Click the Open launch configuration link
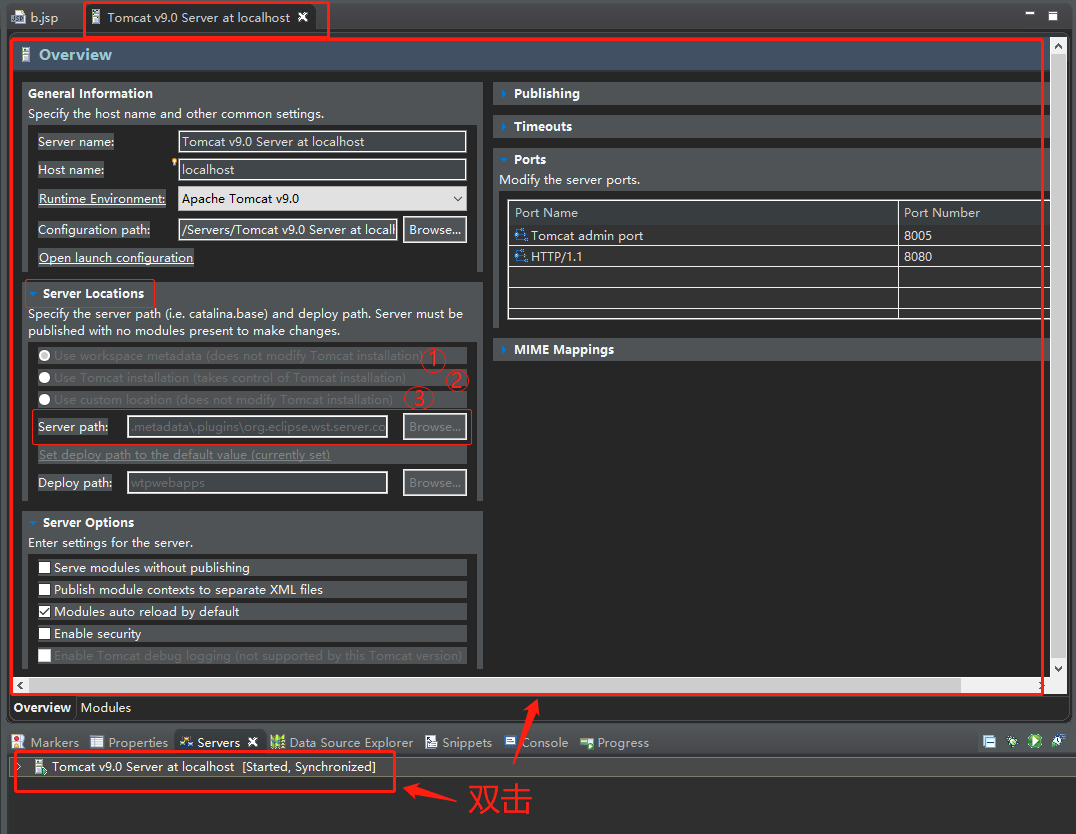The width and height of the screenshot is (1076, 834). pos(116,258)
